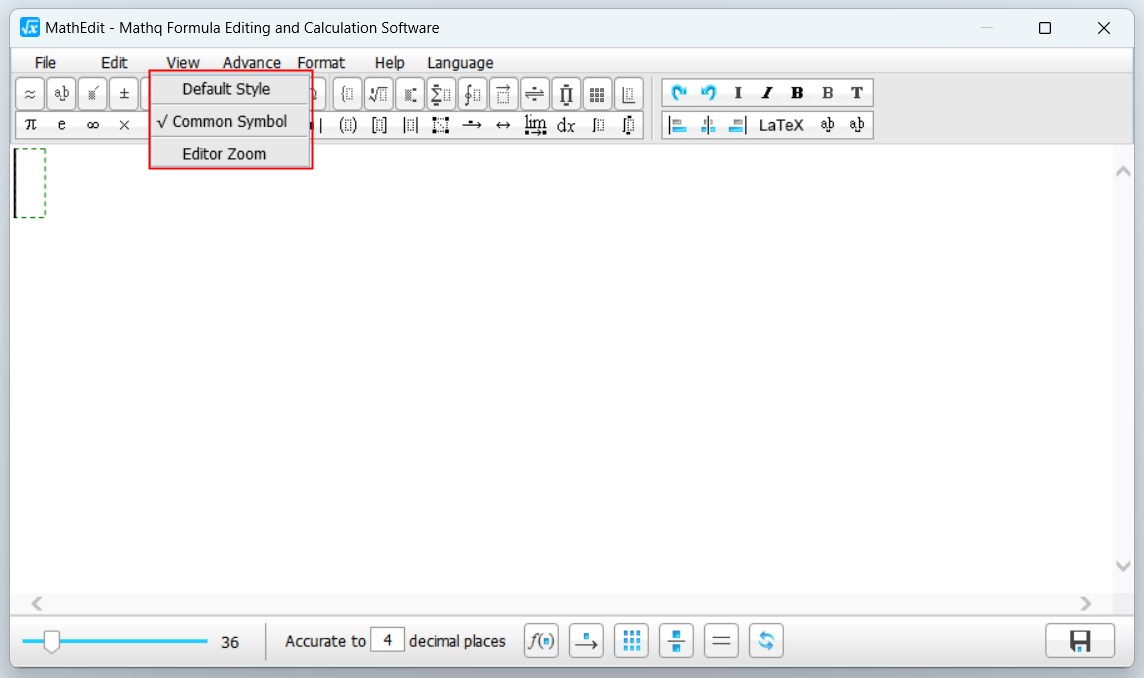Maximize the MathEdit window
This screenshot has height=678, width=1144.
click(x=1045, y=28)
